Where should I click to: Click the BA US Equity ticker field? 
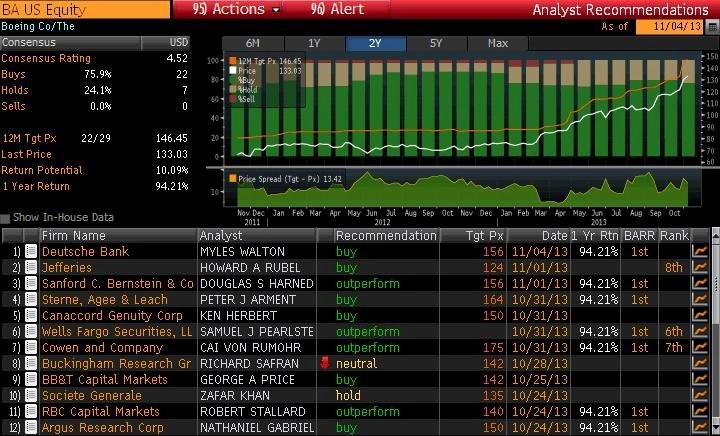85,10
